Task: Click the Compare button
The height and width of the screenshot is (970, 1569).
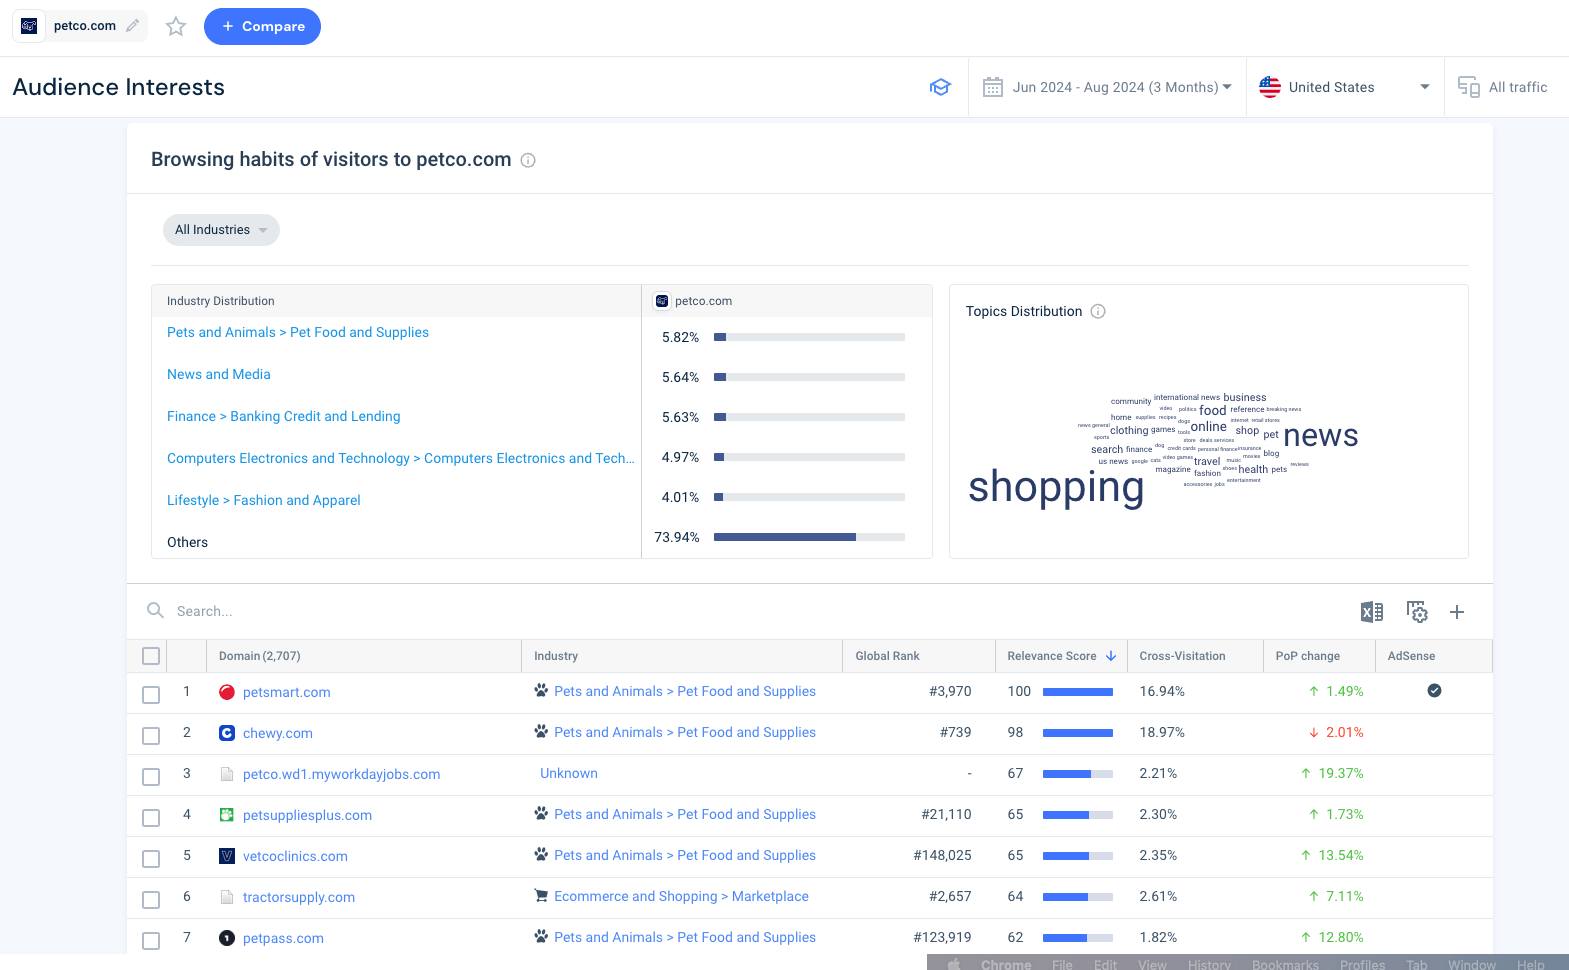Action: (x=262, y=27)
